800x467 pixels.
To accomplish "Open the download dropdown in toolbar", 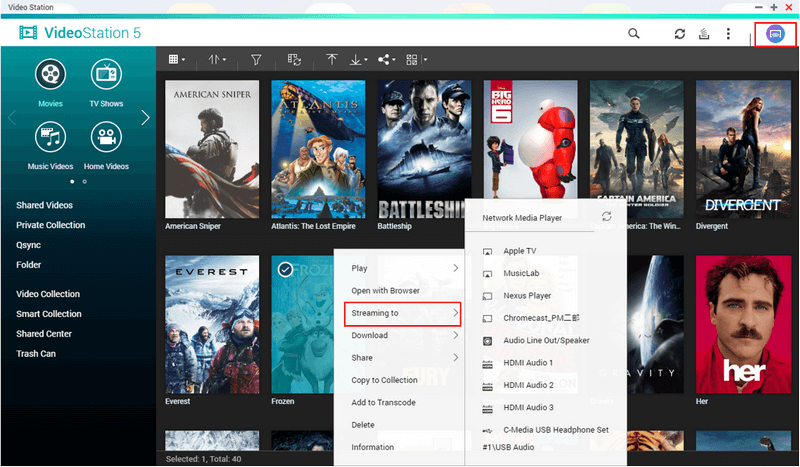I will tap(359, 60).
